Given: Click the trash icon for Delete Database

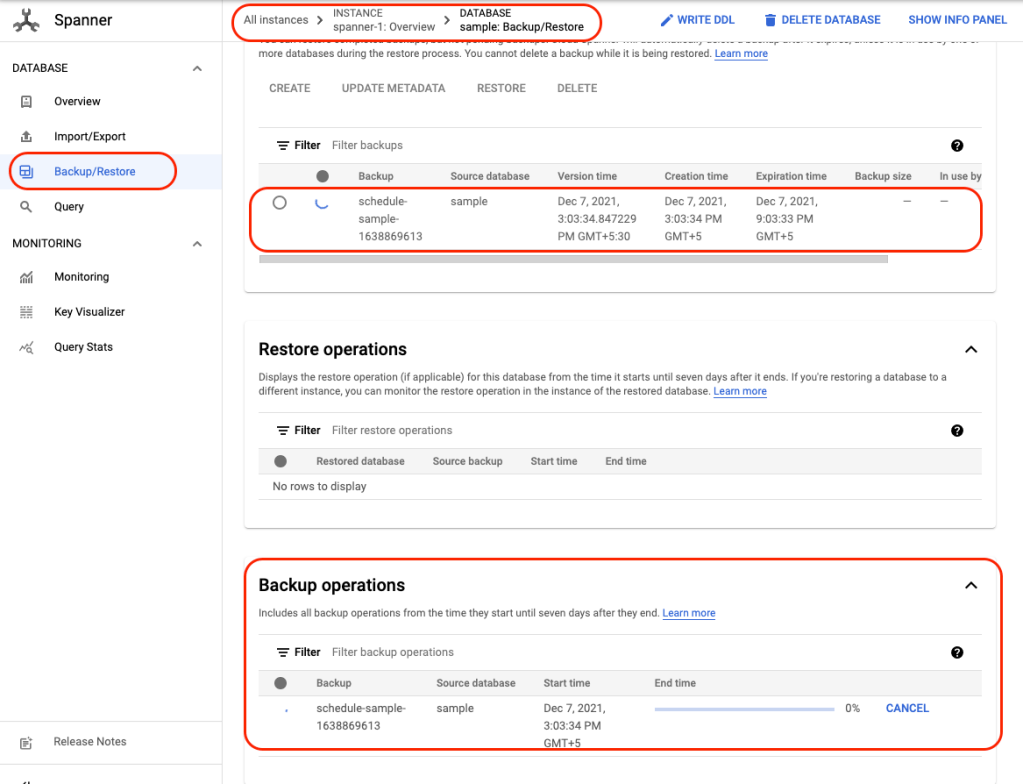Looking at the screenshot, I should tap(770, 20).
